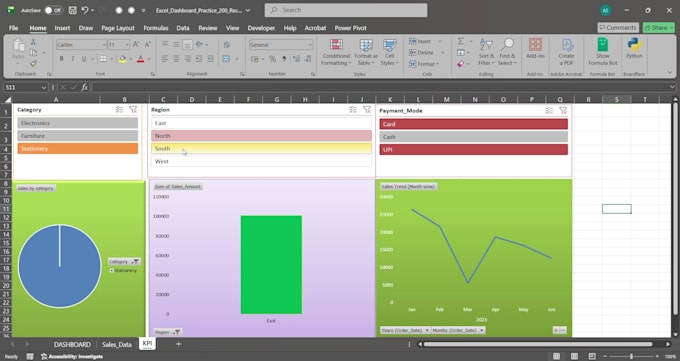Apply italic formatting with I icon
Viewport: 680px width, 361px height.
[72, 59]
